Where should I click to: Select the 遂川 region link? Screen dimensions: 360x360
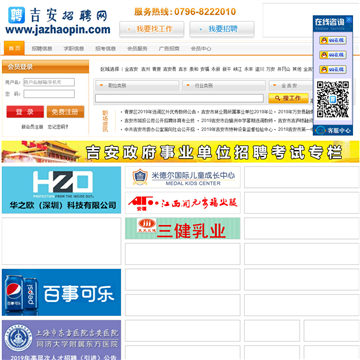click(x=259, y=69)
